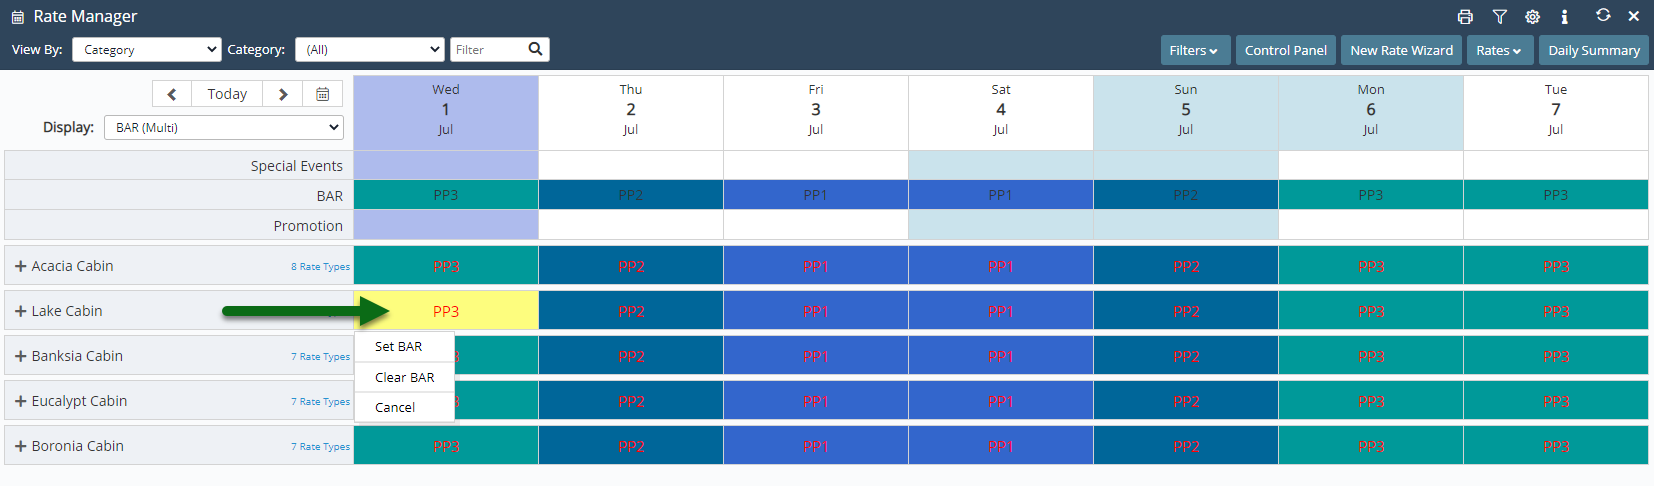
Task: Select Acacia Cabin PP1 cell on Sat 4
Action: 1001,266
